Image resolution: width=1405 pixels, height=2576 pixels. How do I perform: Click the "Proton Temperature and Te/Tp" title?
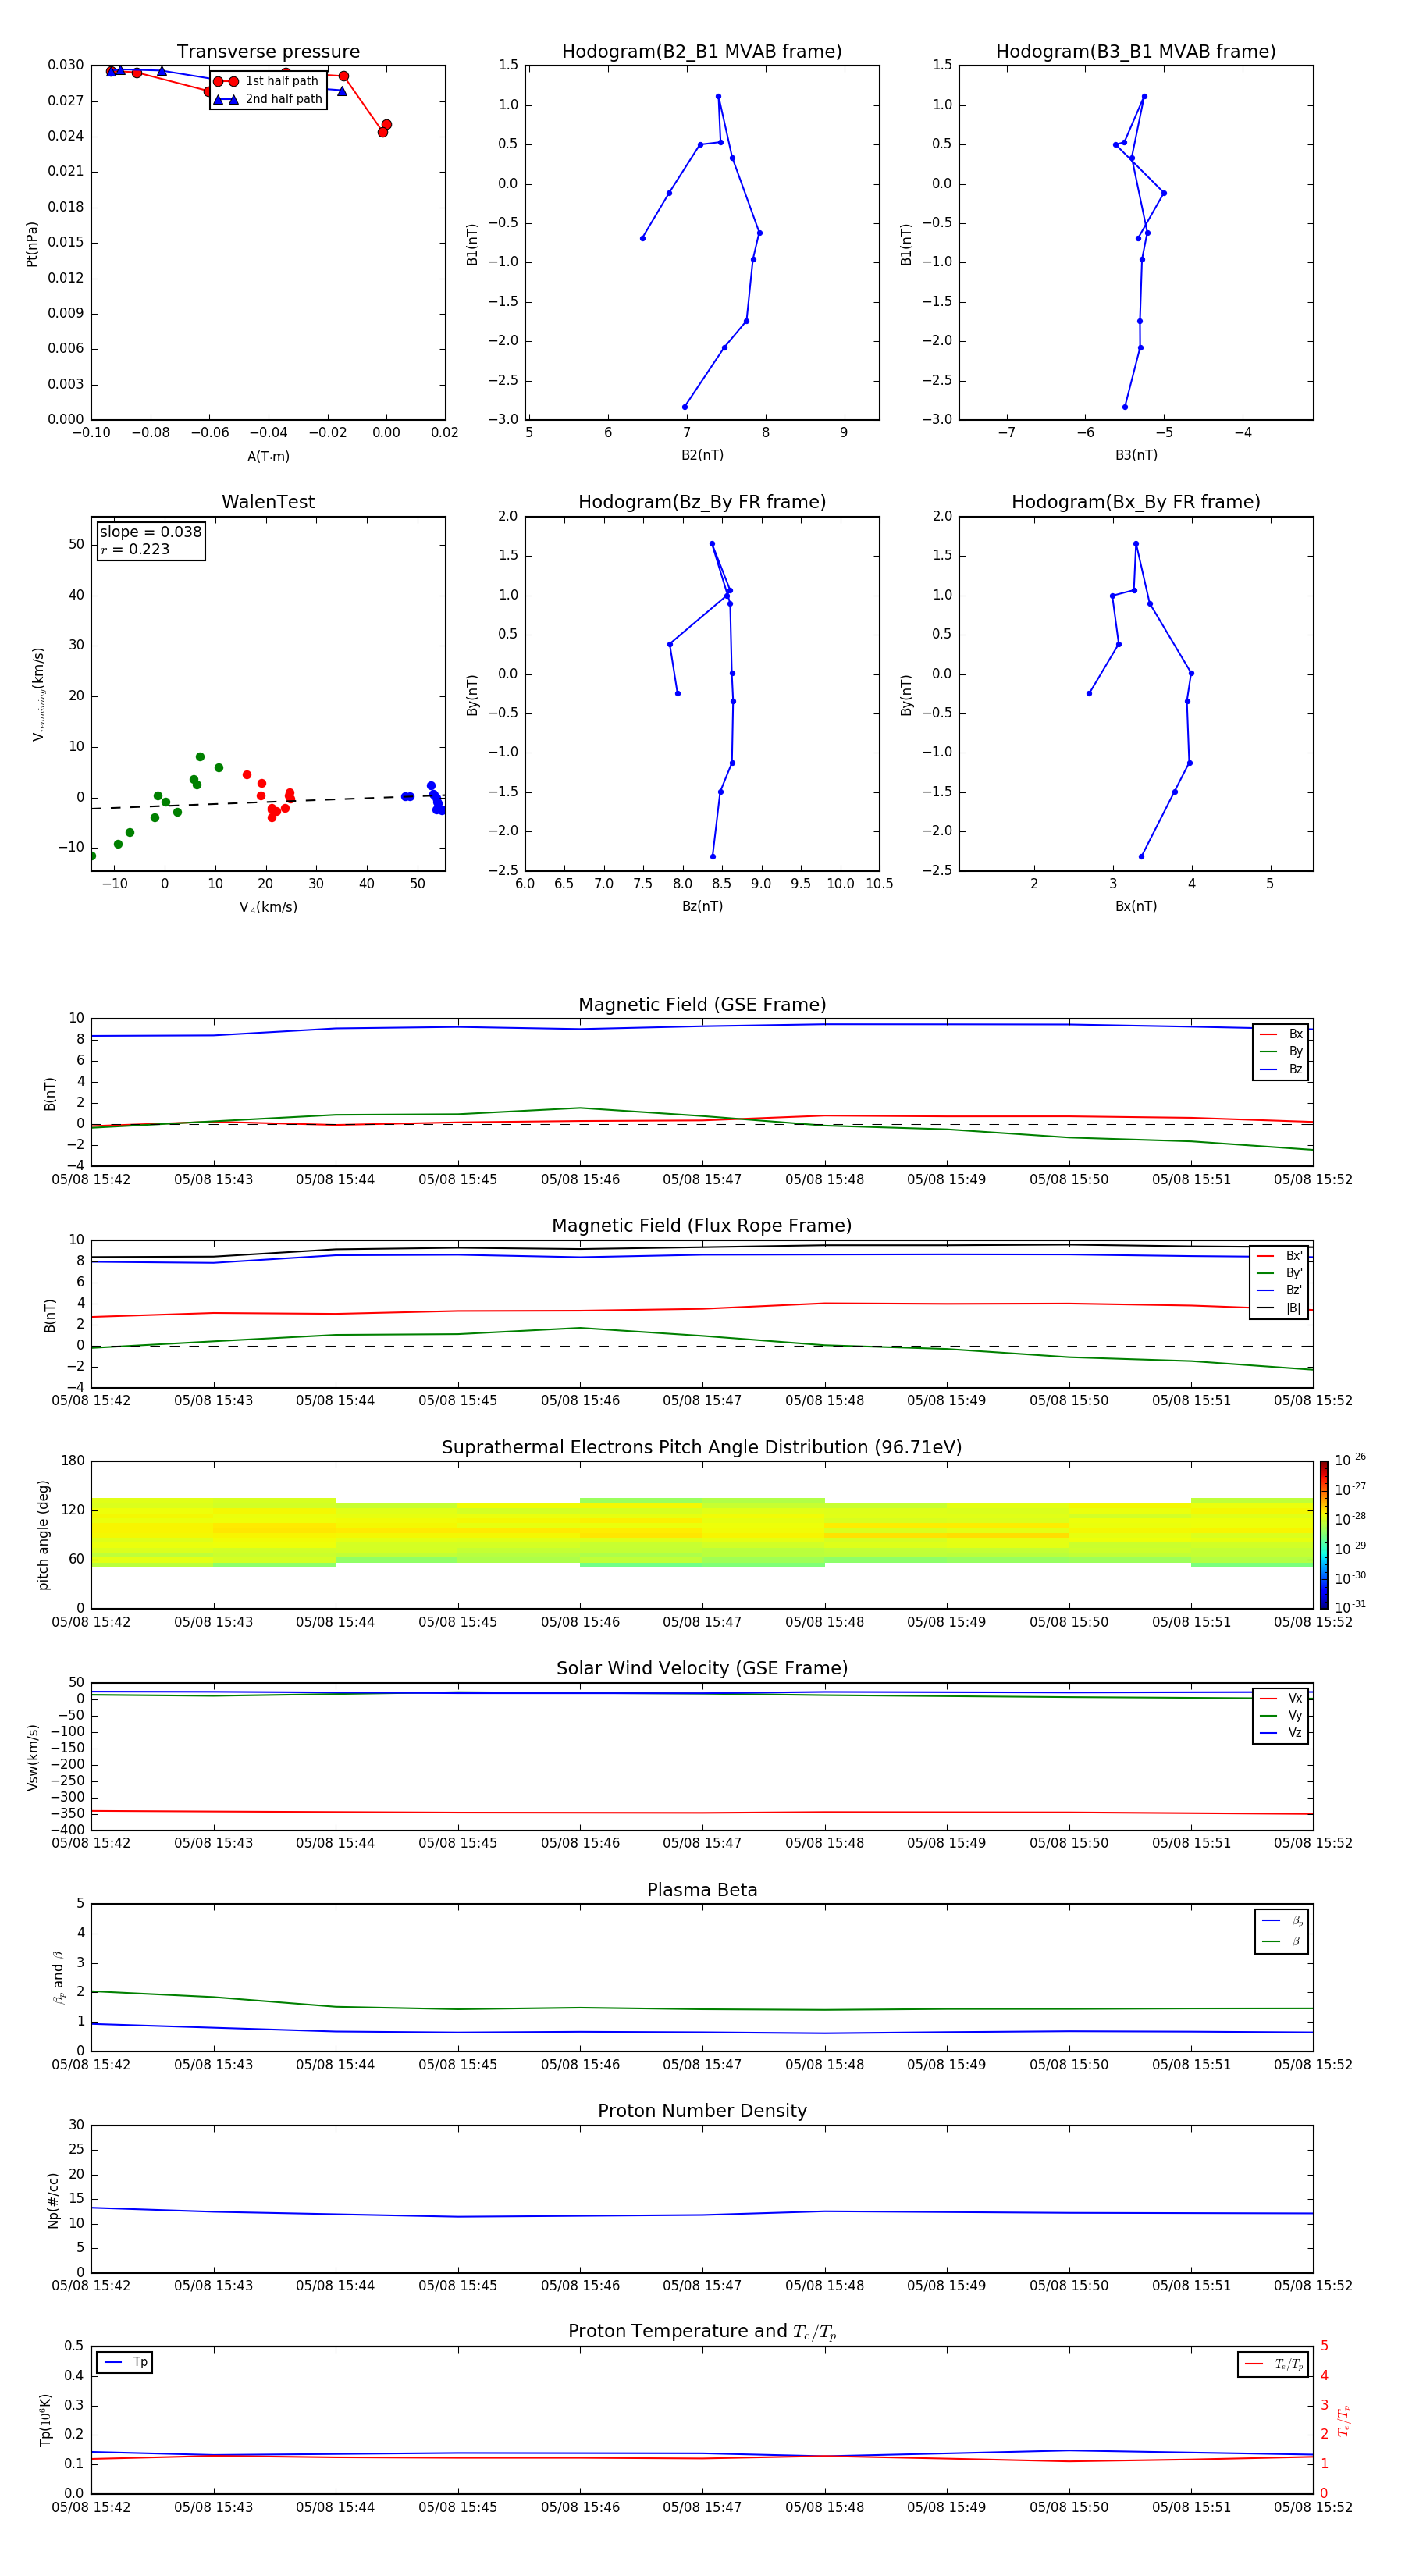tap(702, 2333)
